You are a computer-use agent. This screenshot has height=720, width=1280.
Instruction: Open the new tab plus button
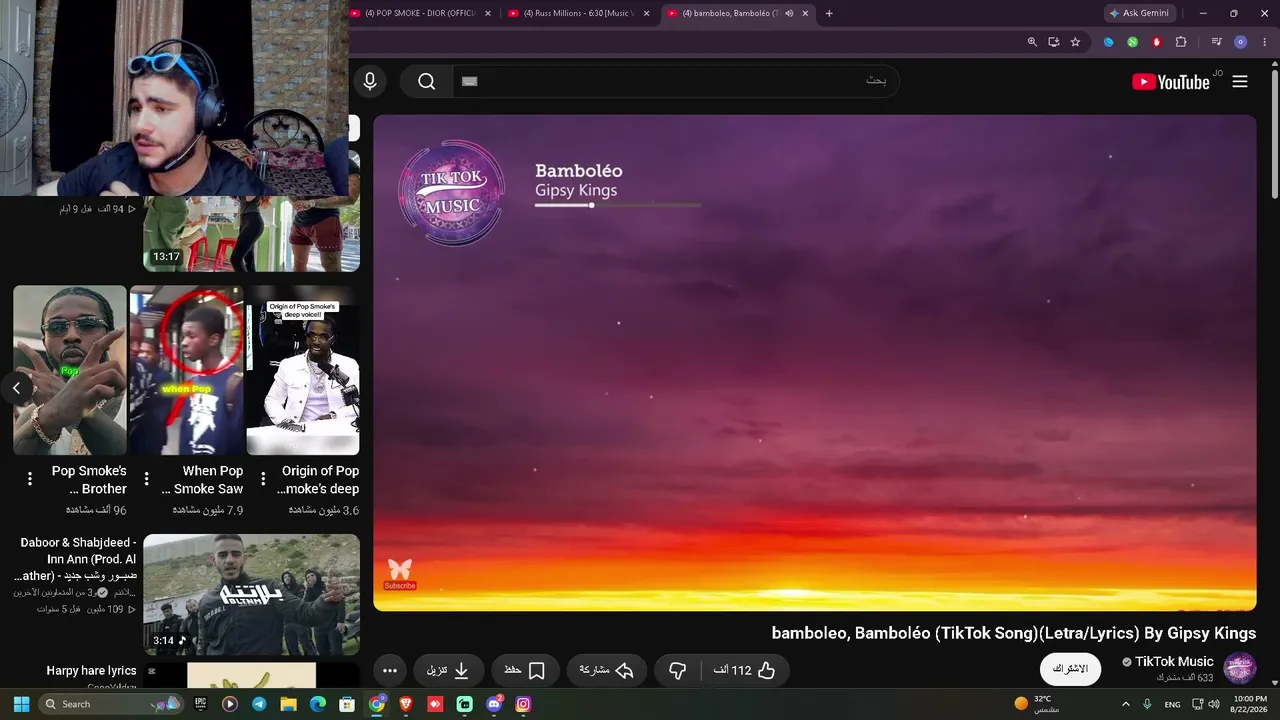[829, 13]
